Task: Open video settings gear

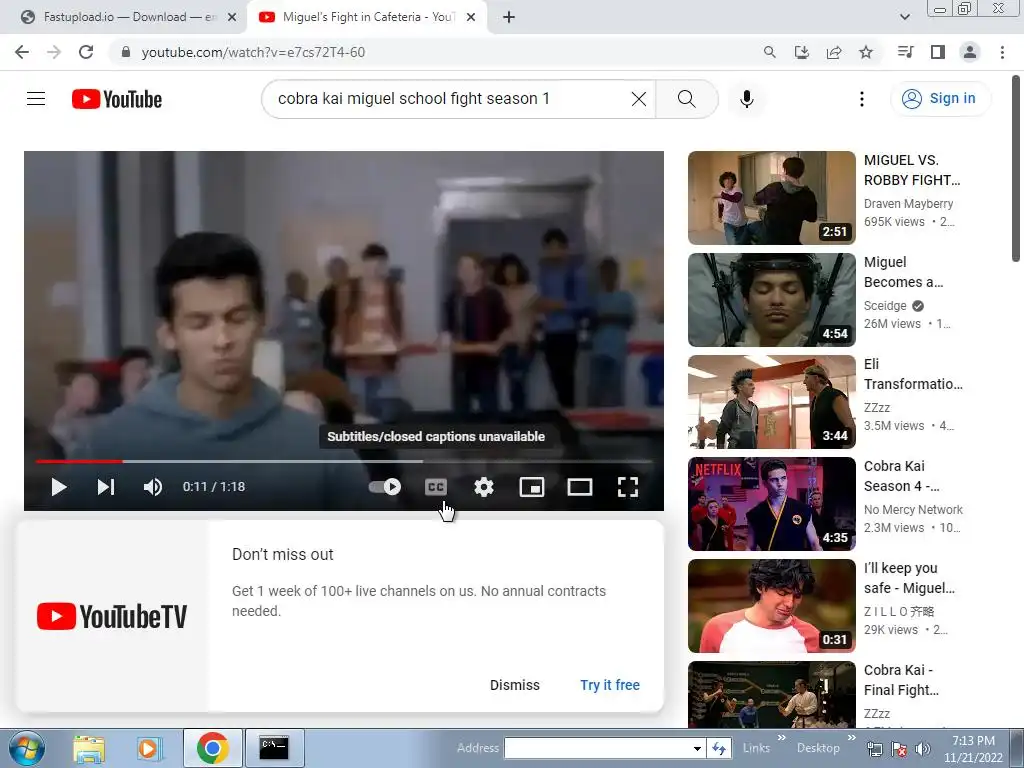Action: point(484,487)
